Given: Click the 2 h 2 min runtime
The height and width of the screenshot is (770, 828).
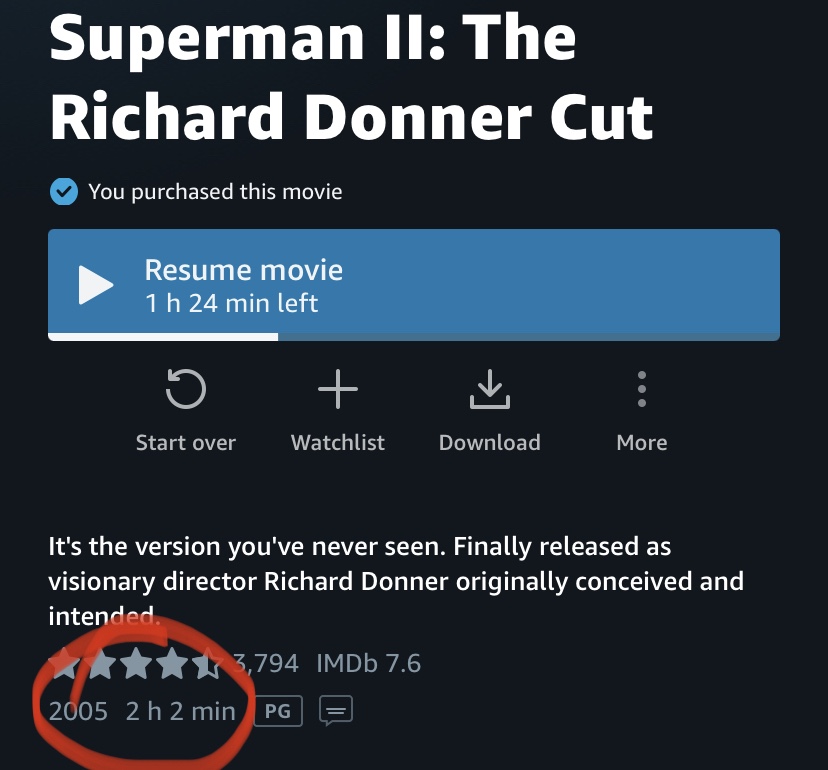Looking at the screenshot, I should click(x=180, y=712).
